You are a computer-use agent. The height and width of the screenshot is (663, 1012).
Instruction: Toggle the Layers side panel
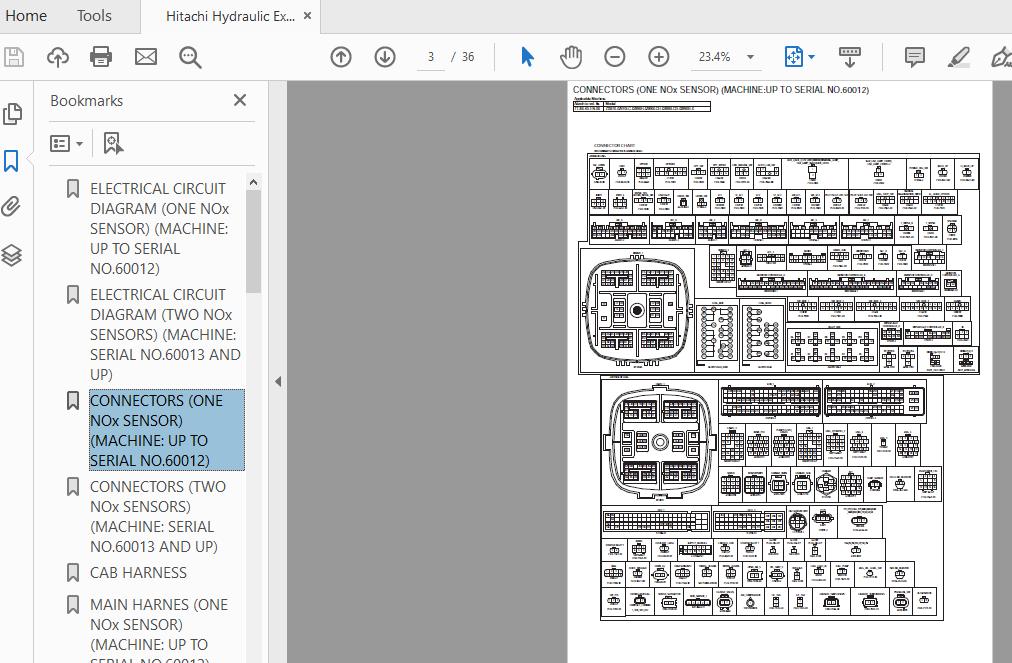pos(12,255)
